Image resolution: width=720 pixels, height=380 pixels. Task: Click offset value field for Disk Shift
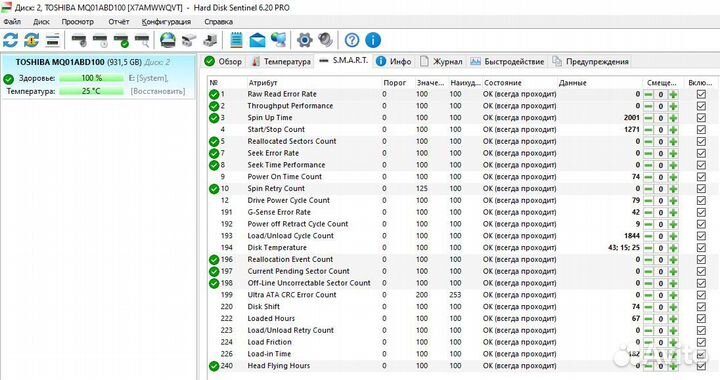[x=660, y=307]
